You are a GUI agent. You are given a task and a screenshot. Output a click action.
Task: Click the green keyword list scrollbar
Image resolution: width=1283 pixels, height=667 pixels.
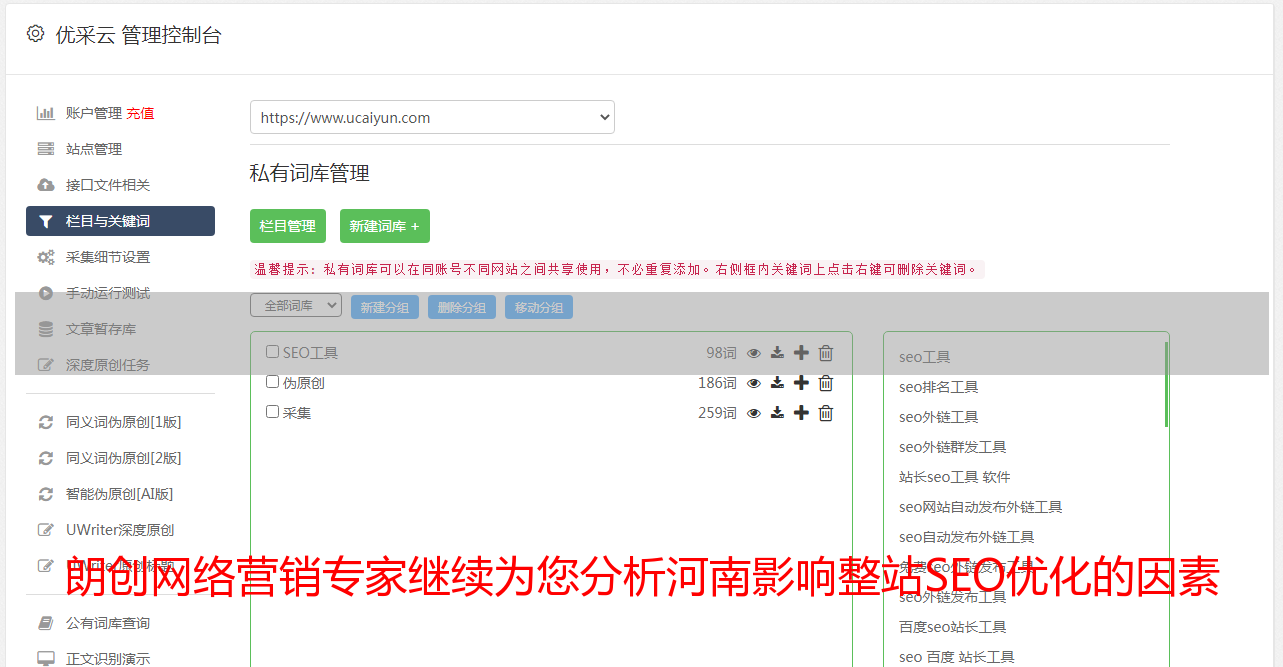point(1166,384)
